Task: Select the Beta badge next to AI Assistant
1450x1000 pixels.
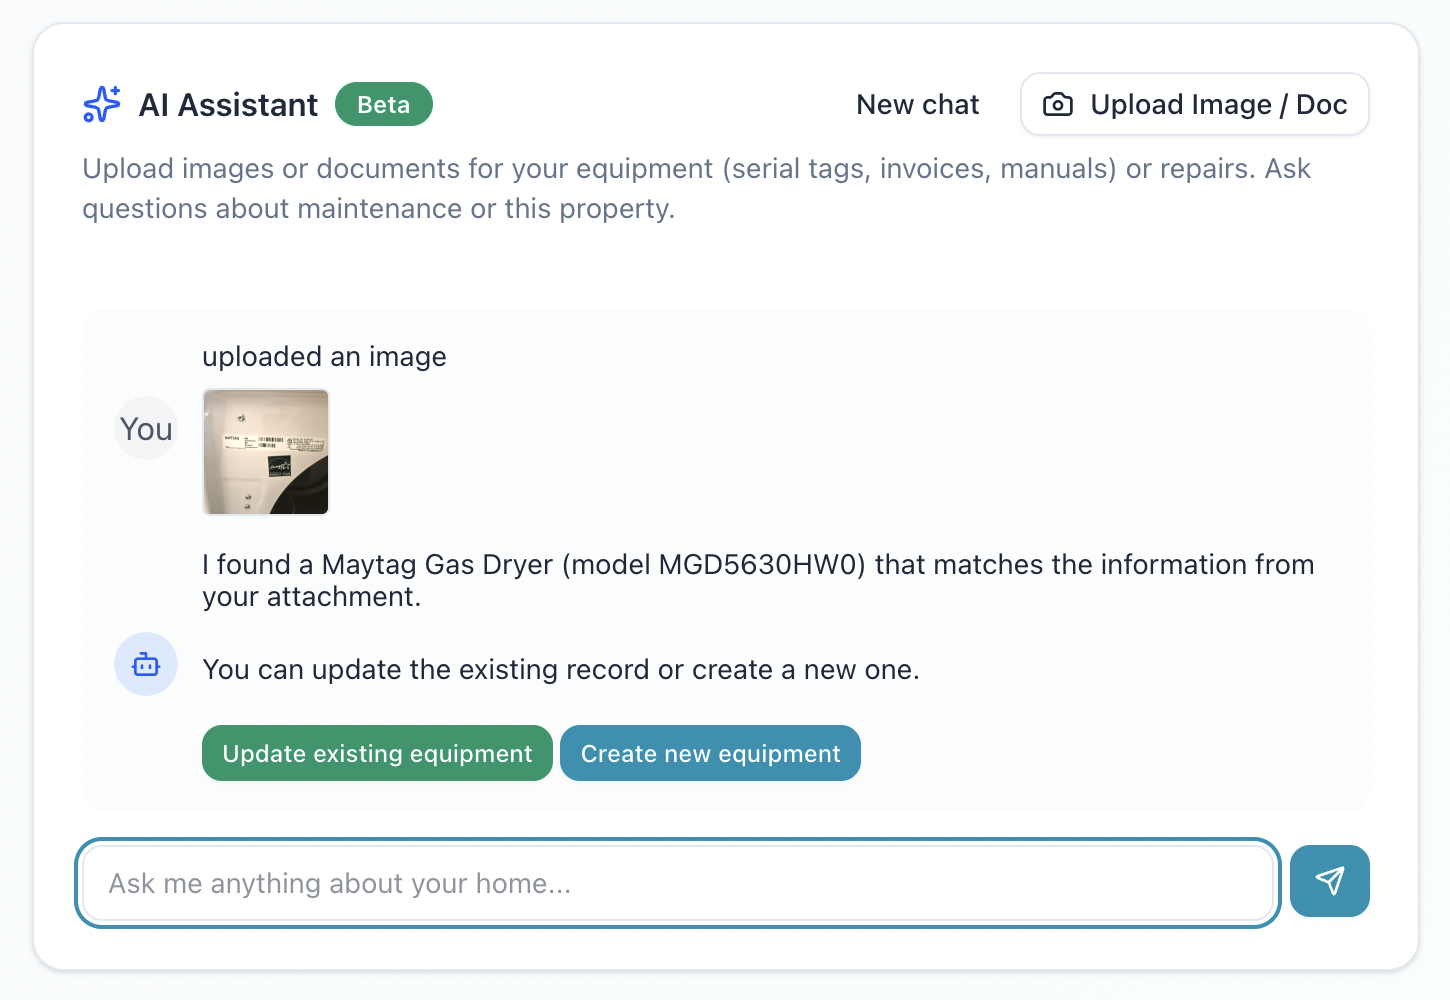Action: (x=384, y=103)
